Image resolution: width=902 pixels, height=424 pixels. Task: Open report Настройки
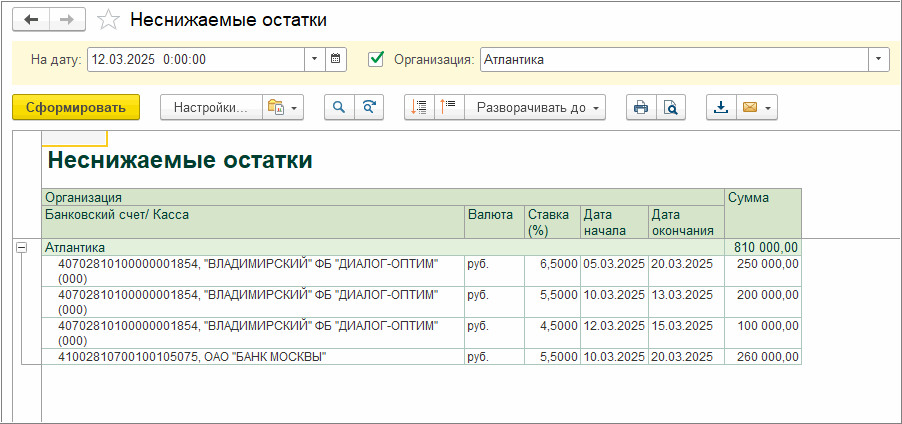210,108
